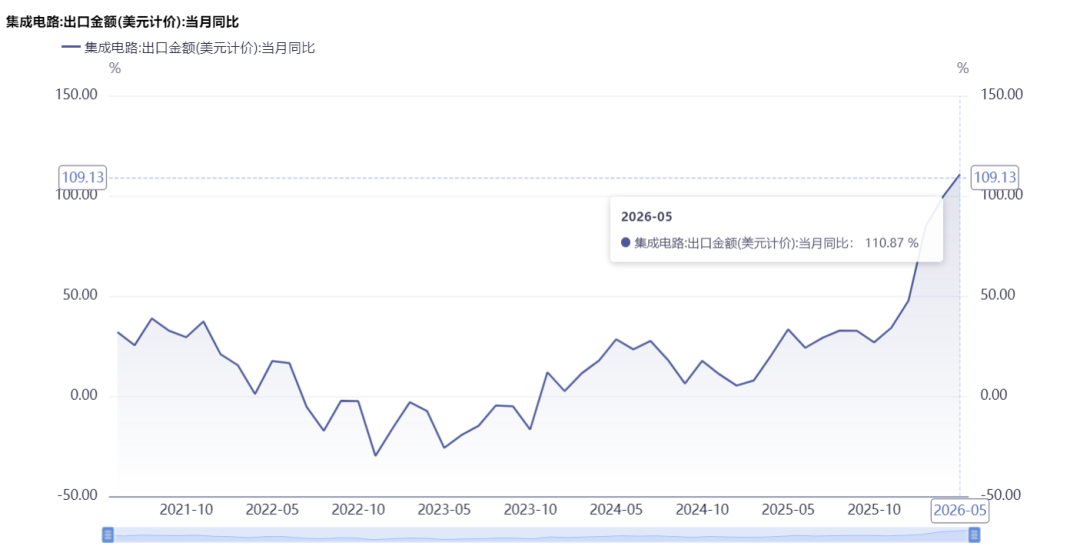Click the right axis 109.13 pointer label
The height and width of the screenshot is (553, 1080).
tap(995, 178)
